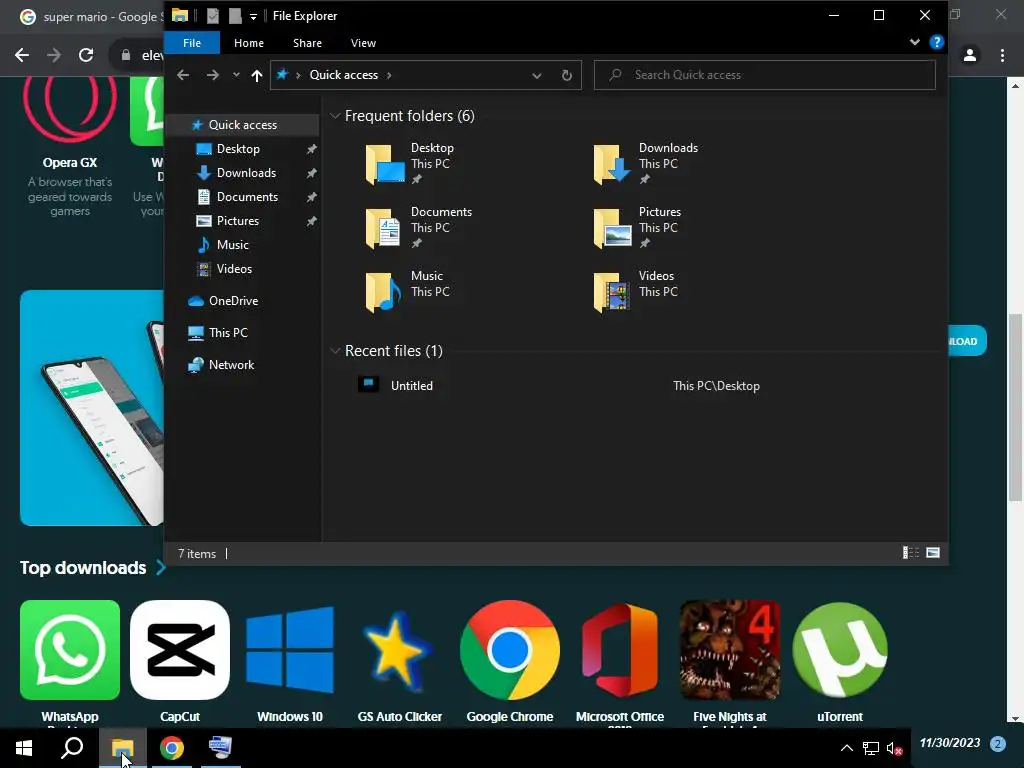Expand the ribbon with the chevron
The image size is (1024, 768).
click(914, 42)
